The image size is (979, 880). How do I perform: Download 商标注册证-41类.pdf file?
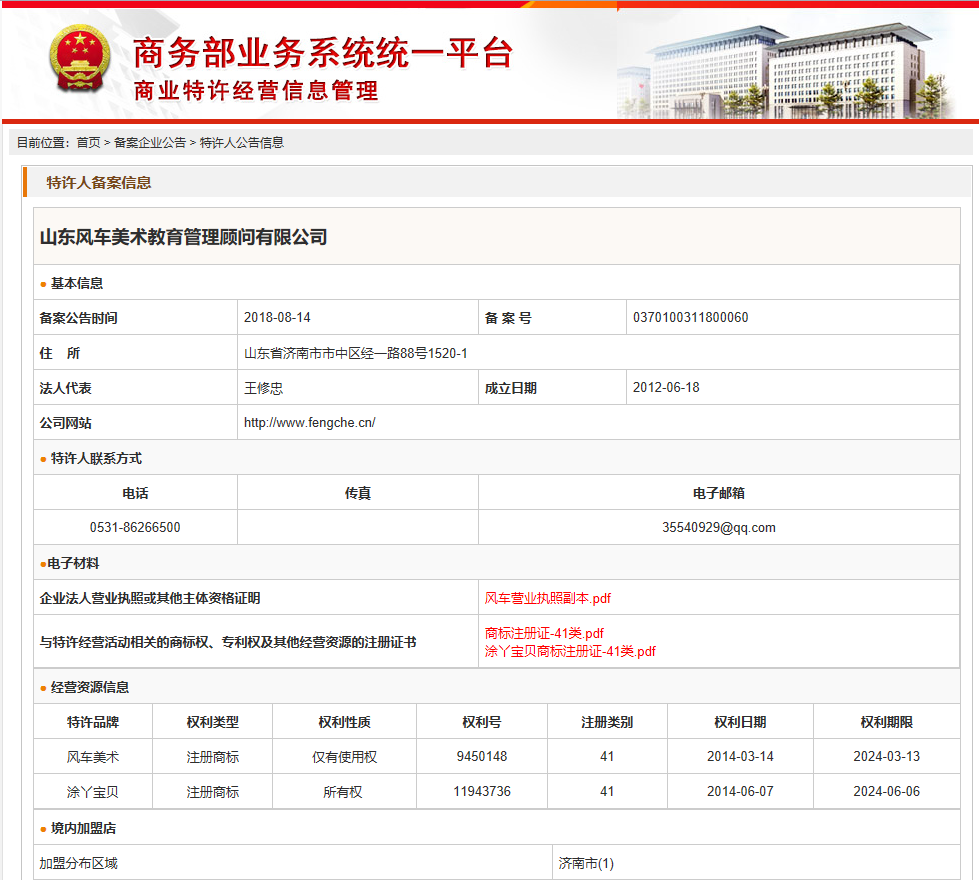click(544, 633)
